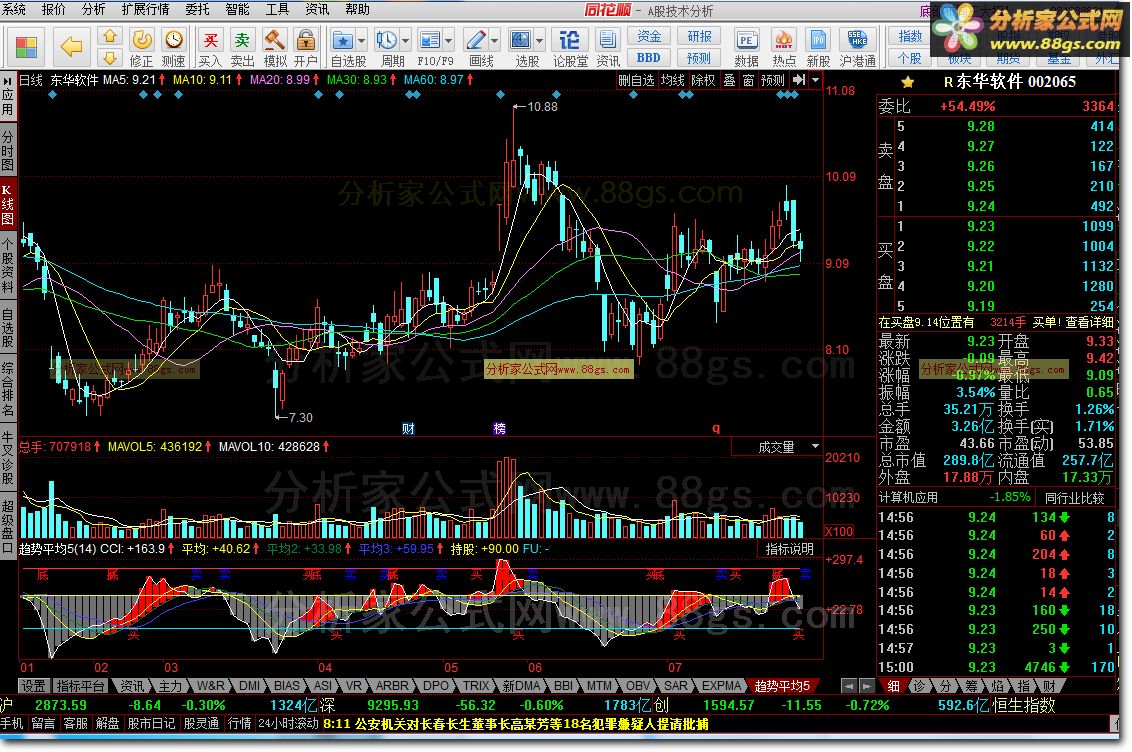Click 指标说明 indicator description
The height and width of the screenshot is (752, 1132).
click(790, 549)
